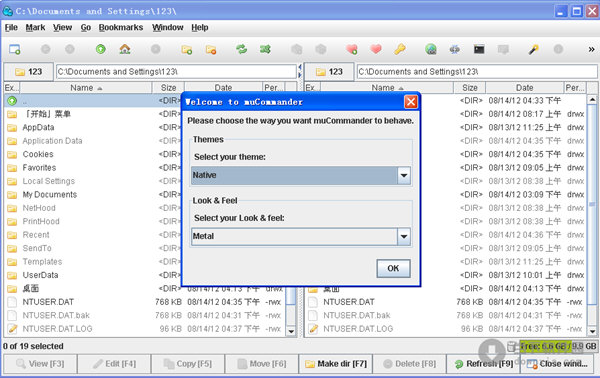Click the green go-to-parent-folder arrow icon
The image size is (600, 378).
pos(101,49)
